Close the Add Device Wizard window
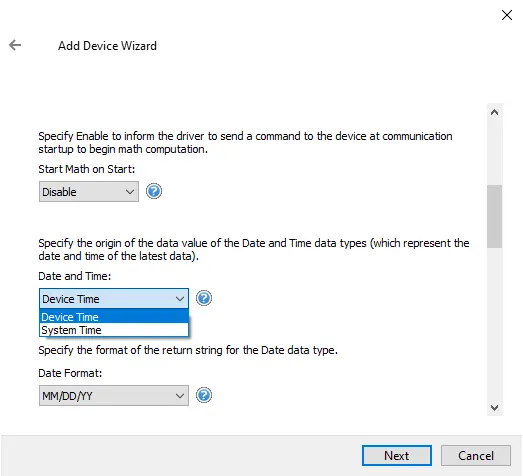Screen dimensions: 523x476 point(507,15)
